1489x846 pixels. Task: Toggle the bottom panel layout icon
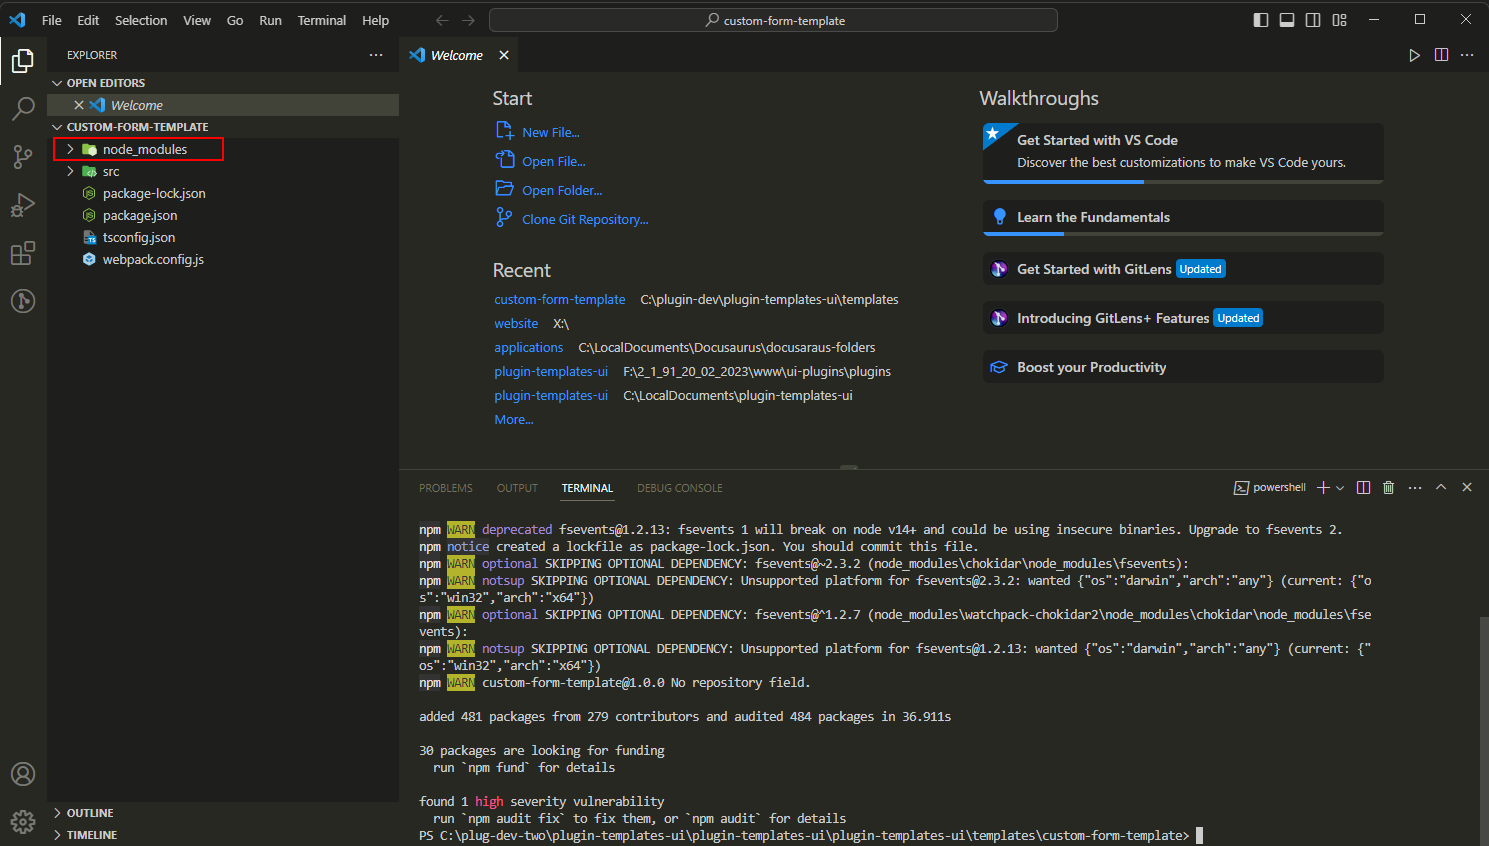coord(1287,20)
